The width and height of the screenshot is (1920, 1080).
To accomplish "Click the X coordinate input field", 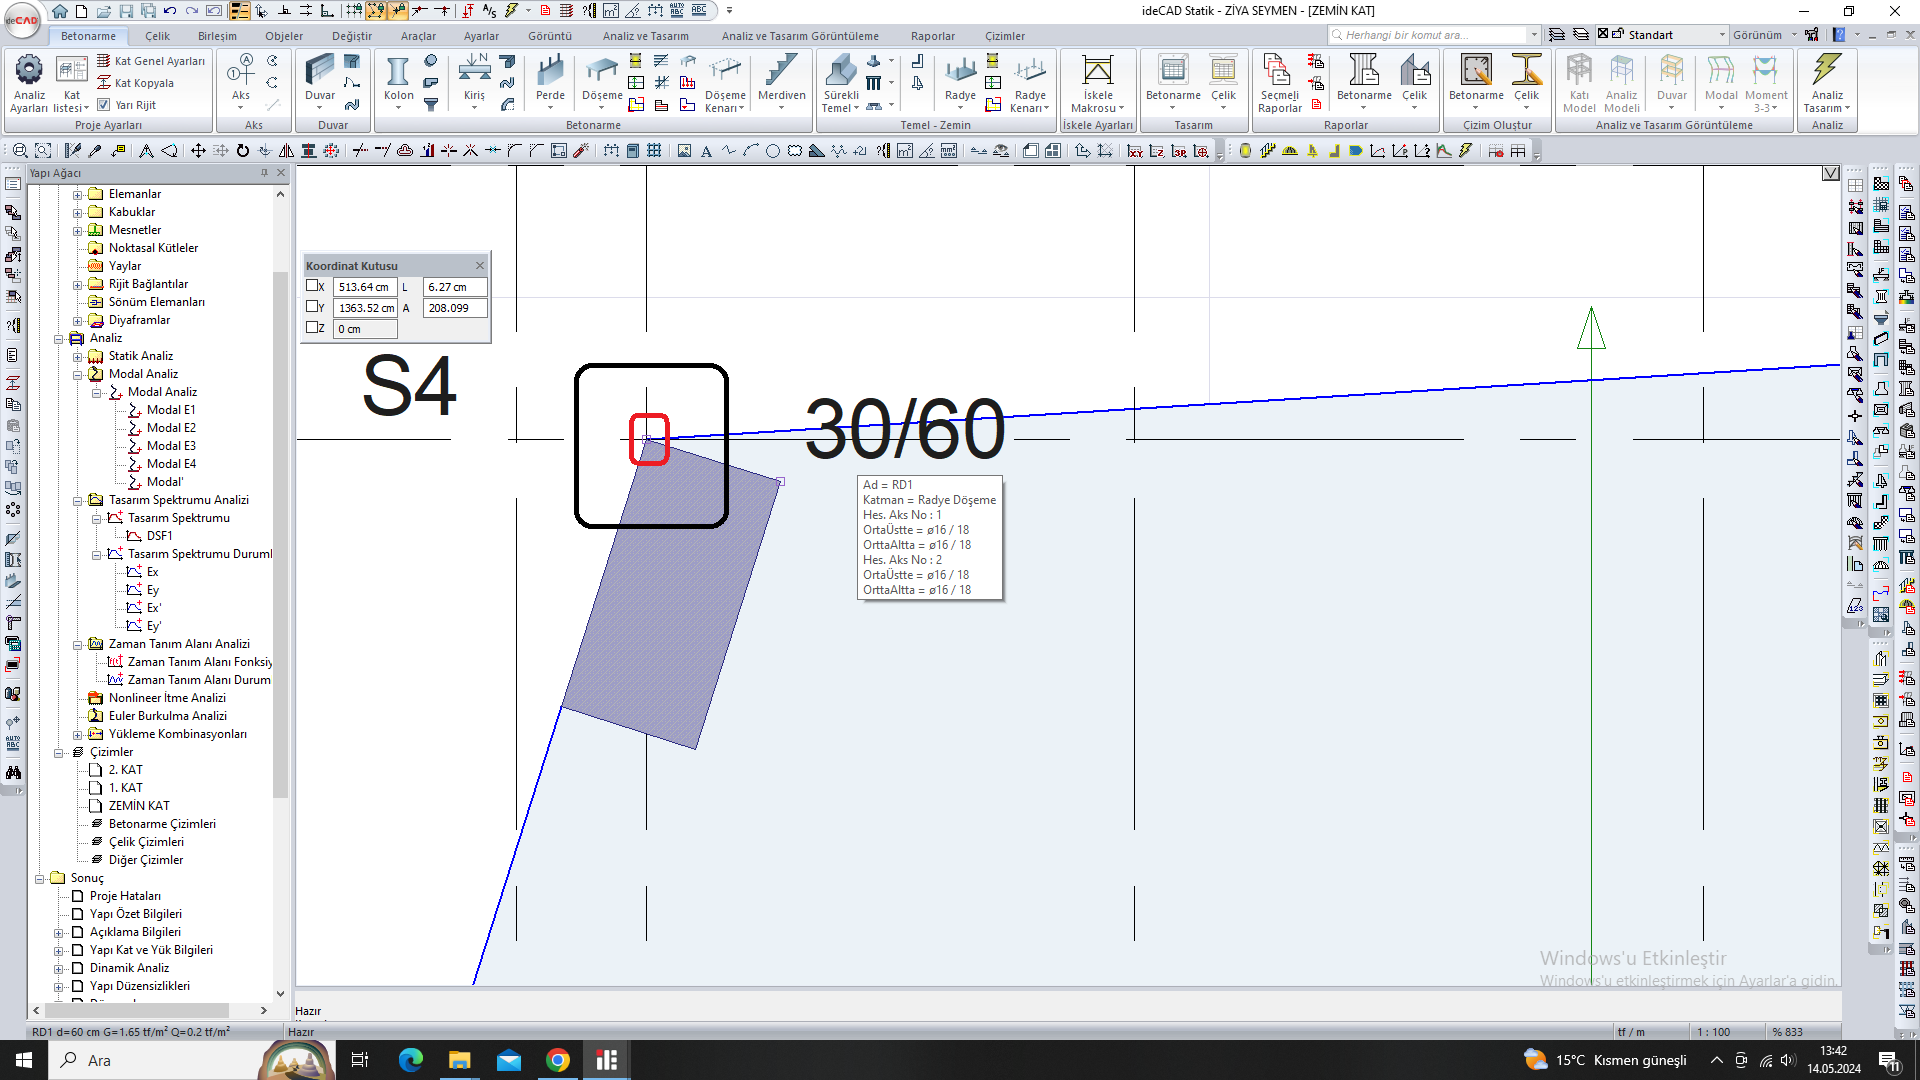I will tap(365, 287).
